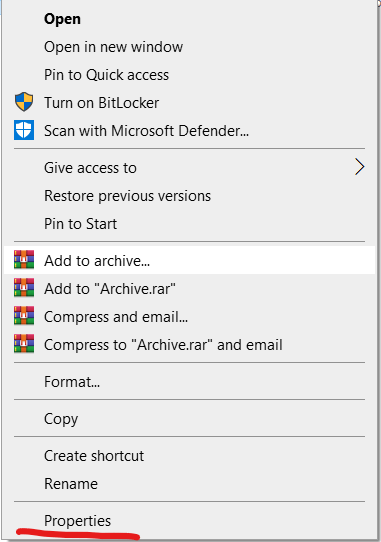Click WinRAR icon beside Compress and email...
The height and width of the screenshot is (542, 381).
coord(24,316)
